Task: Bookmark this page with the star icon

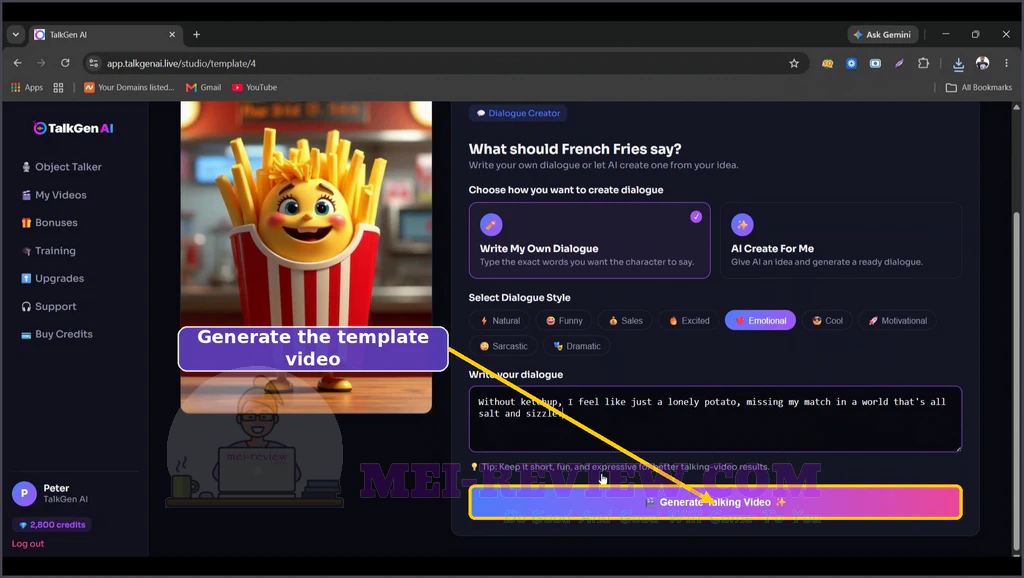Action: 793,63
